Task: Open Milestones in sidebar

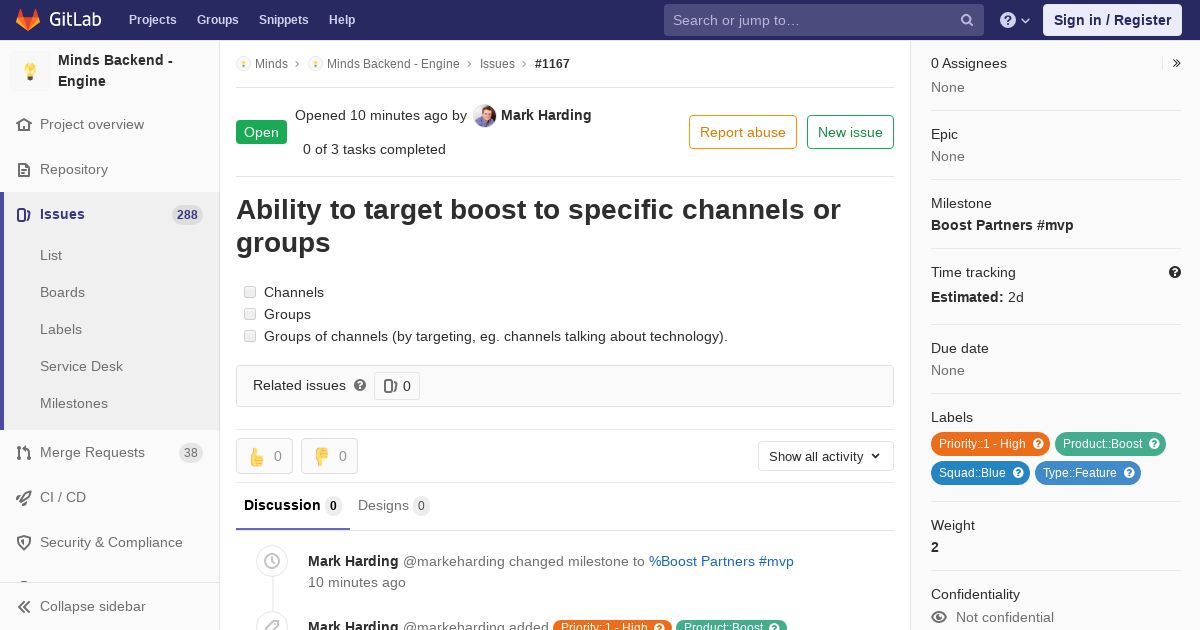Action: (74, 404)
